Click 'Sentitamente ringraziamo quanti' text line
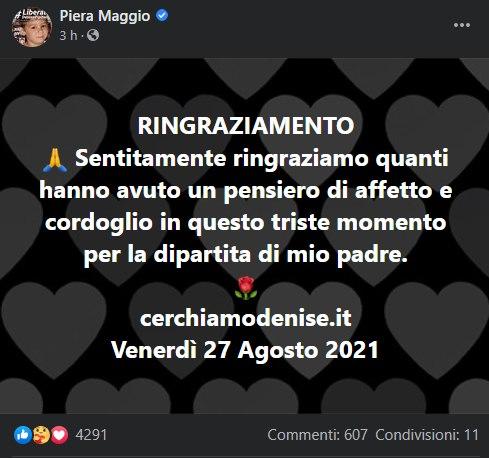Viewport: 489px width, 458px height. tap(261, 159)
